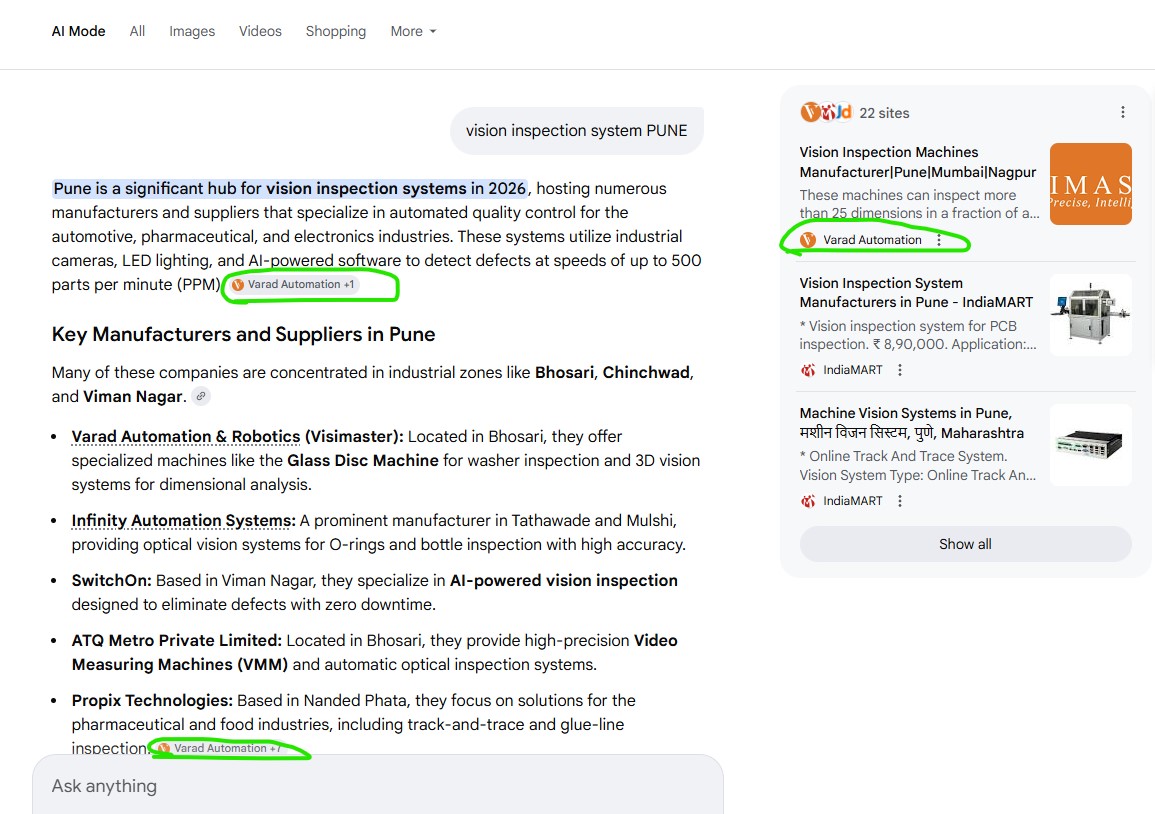Click the Ask anything input field
1155x814 pixels.
click(x=377, y=786)
